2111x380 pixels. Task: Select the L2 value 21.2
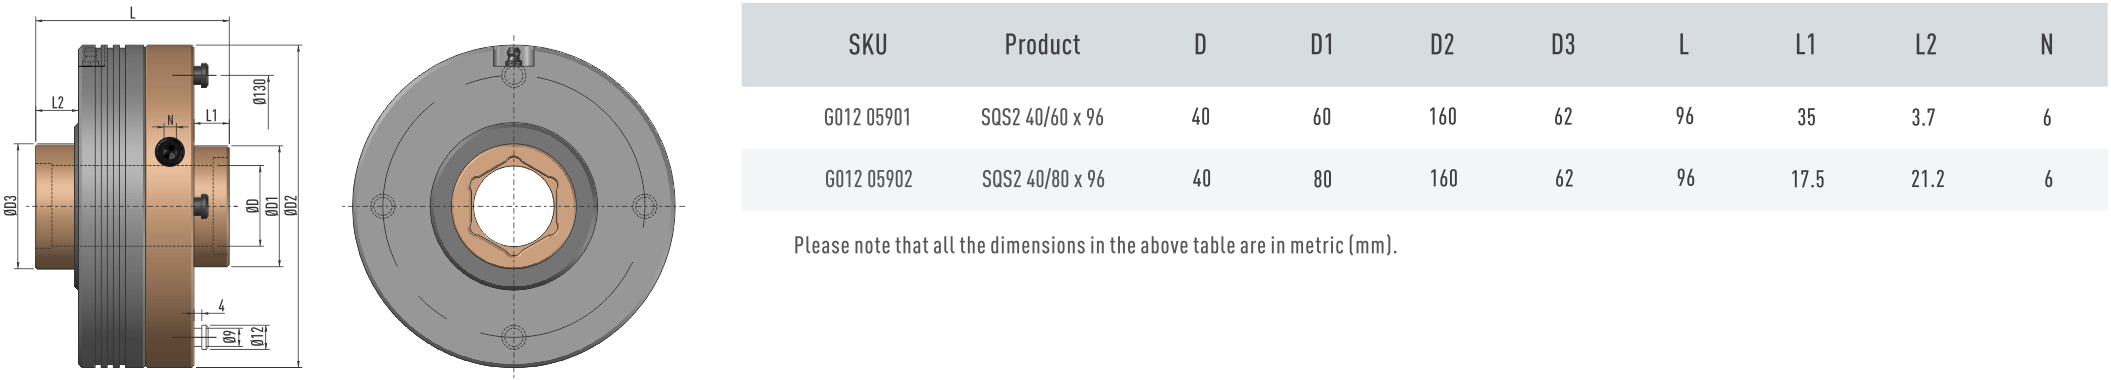click(x=1927, y=180)
